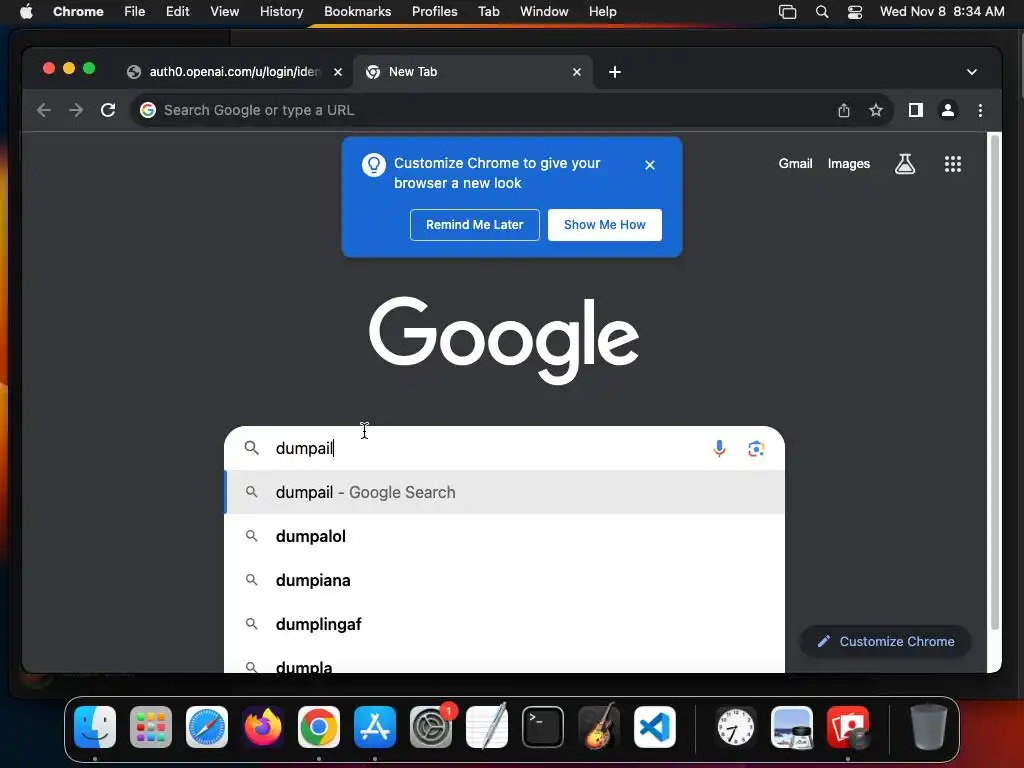Reload the current page

click(x=108, y=110)
